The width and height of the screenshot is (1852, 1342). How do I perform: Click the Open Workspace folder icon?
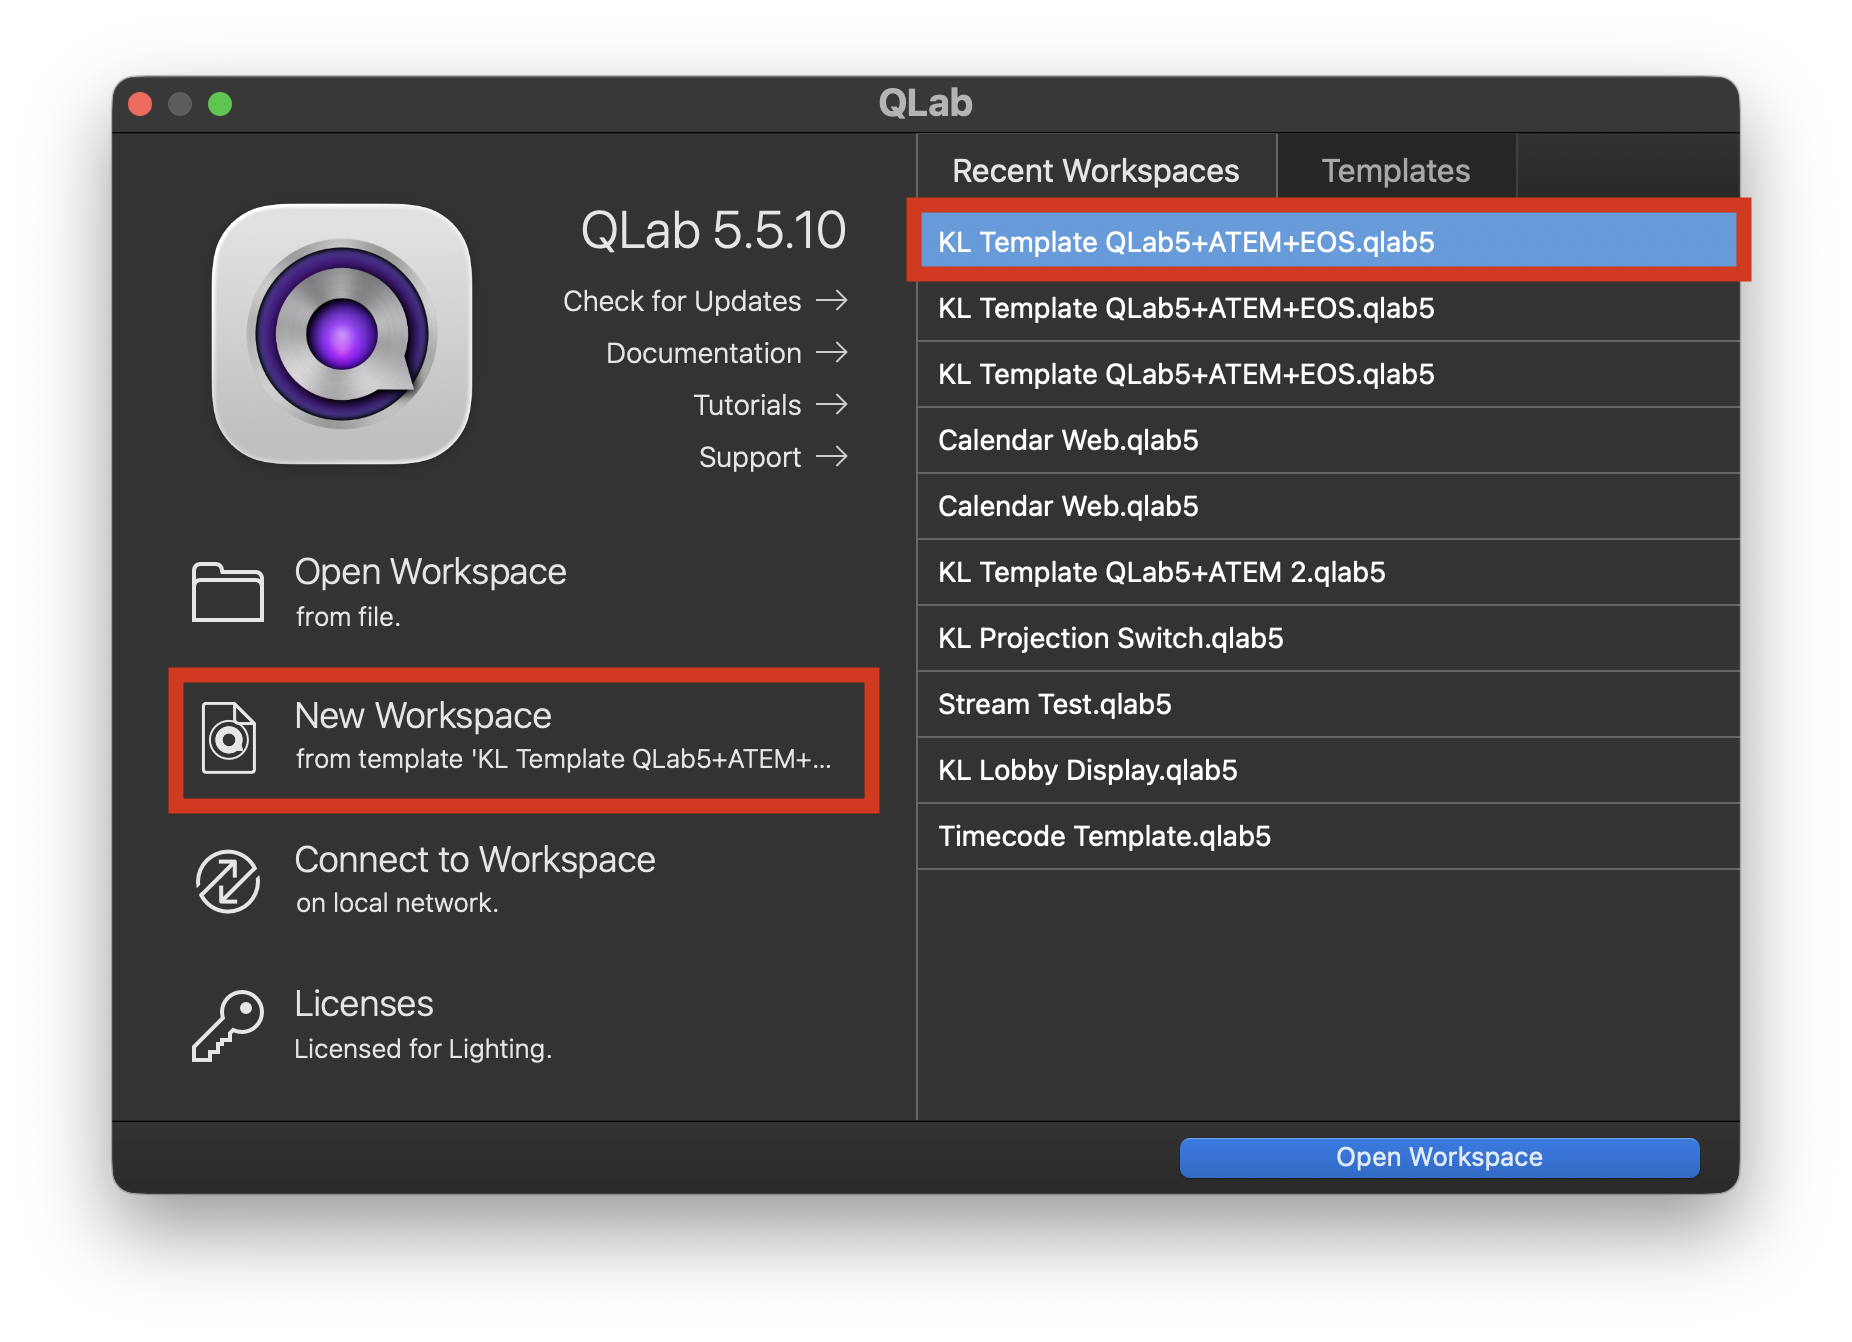[x=228, y=592]
